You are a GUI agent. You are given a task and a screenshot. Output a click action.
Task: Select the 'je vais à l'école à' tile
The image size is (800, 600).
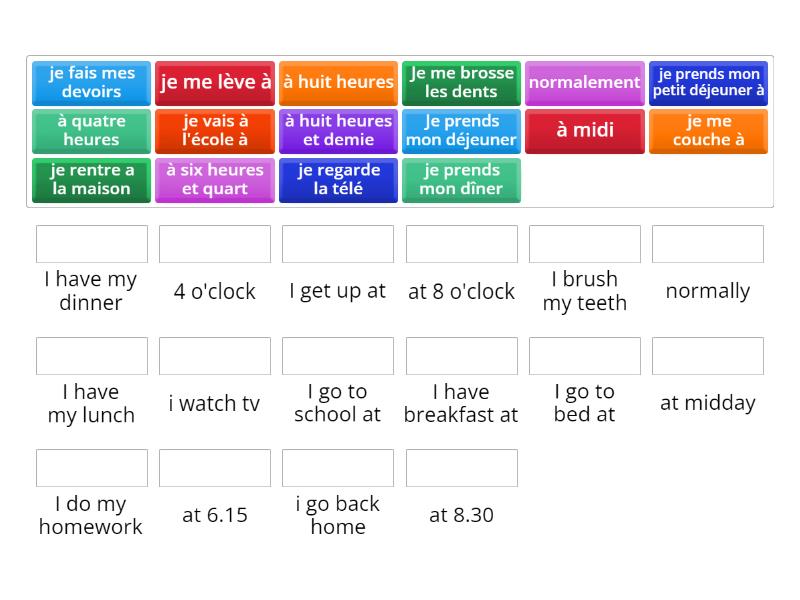pyautogui.click(x=215, y=131)
